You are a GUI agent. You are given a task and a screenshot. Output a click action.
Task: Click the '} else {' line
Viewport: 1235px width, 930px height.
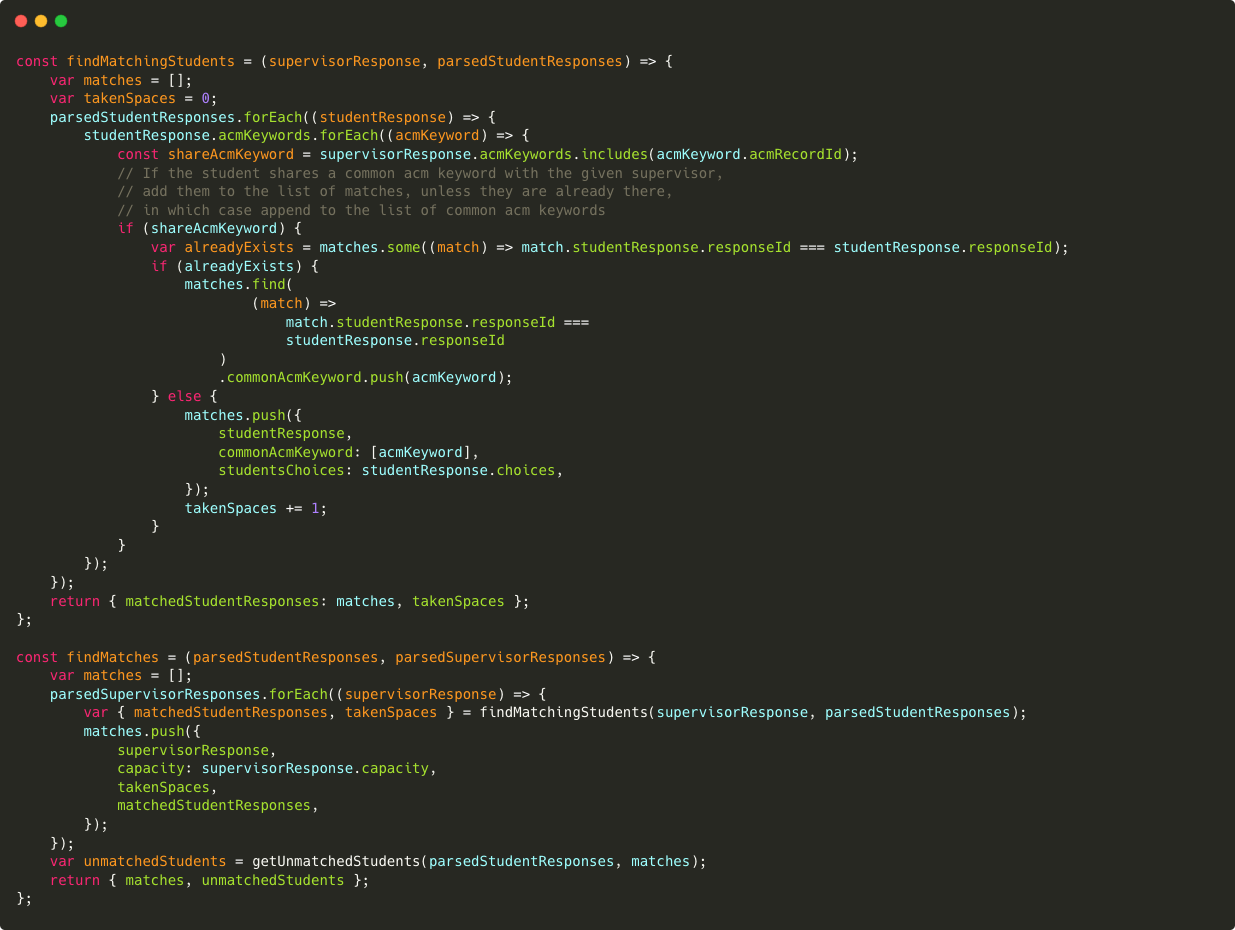pyautogui.click(x=184, y=396)
